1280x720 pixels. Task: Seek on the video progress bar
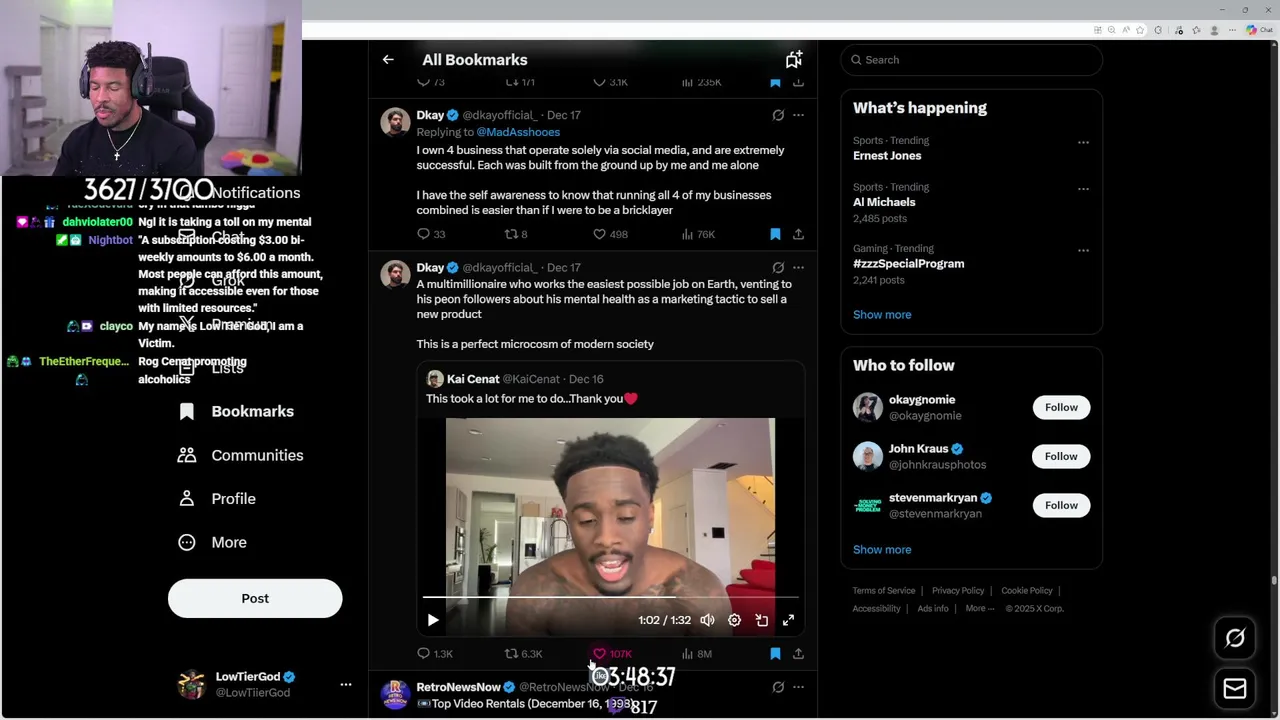coord(610,597)
